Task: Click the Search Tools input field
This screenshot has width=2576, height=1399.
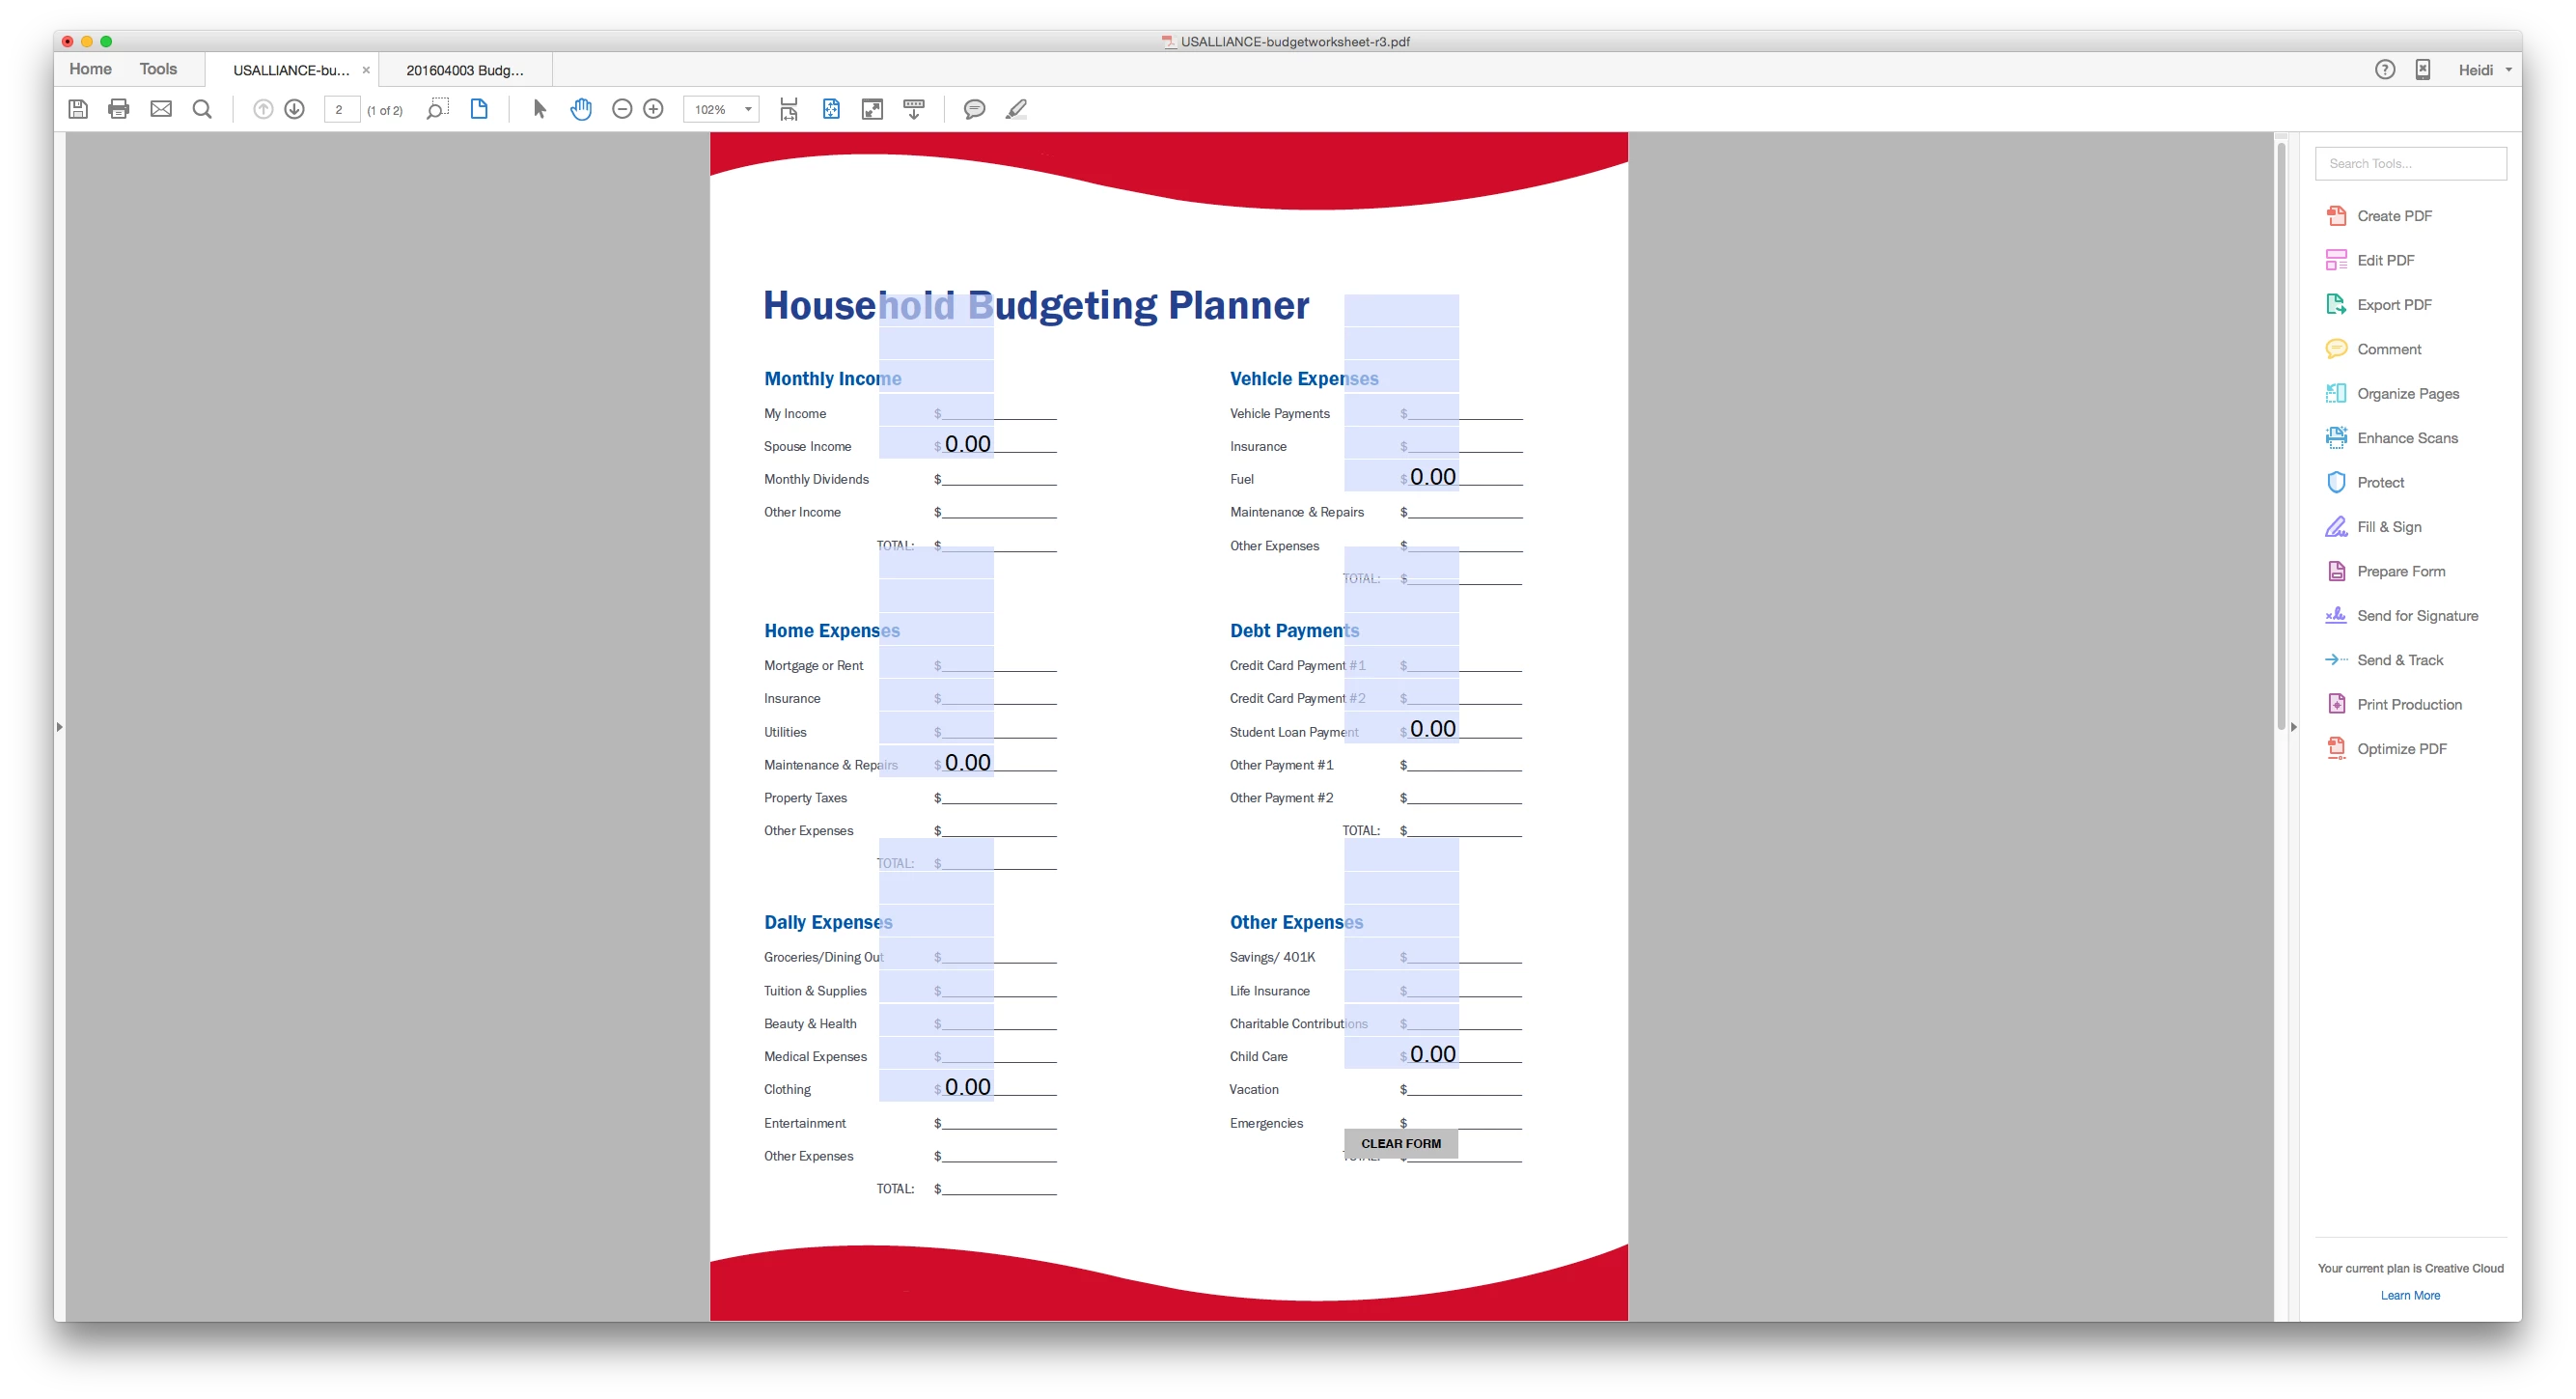Action: click(x=2409, y=164)
